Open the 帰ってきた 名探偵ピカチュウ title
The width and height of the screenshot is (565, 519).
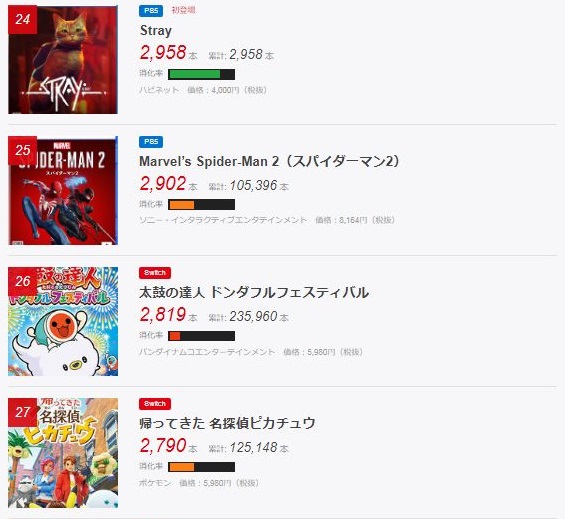coord(227,423)
